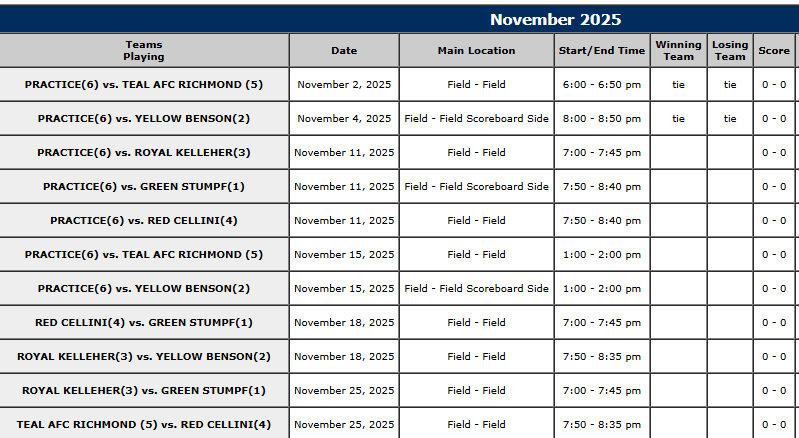Select PRACTICE(6) vs. RED CELLINI(4) matchup
This screenshot has width=799, height=438.
[x=144, y=221]
